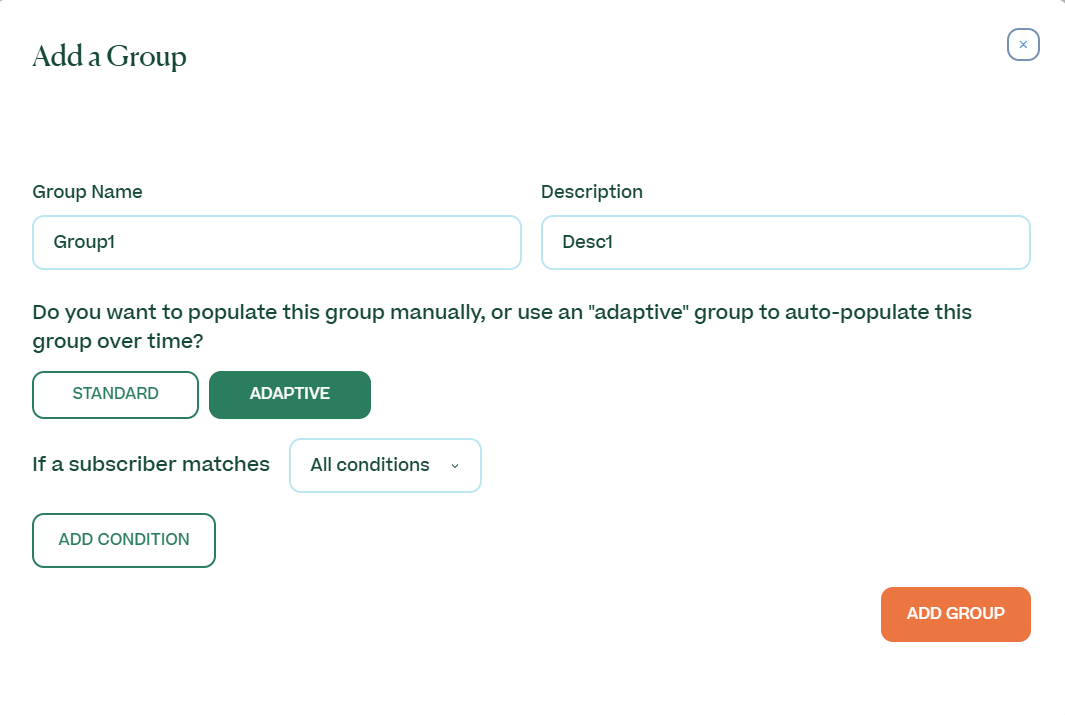
Task: Click the 'All conditions' text in combo box
Action: coord(370,465)
